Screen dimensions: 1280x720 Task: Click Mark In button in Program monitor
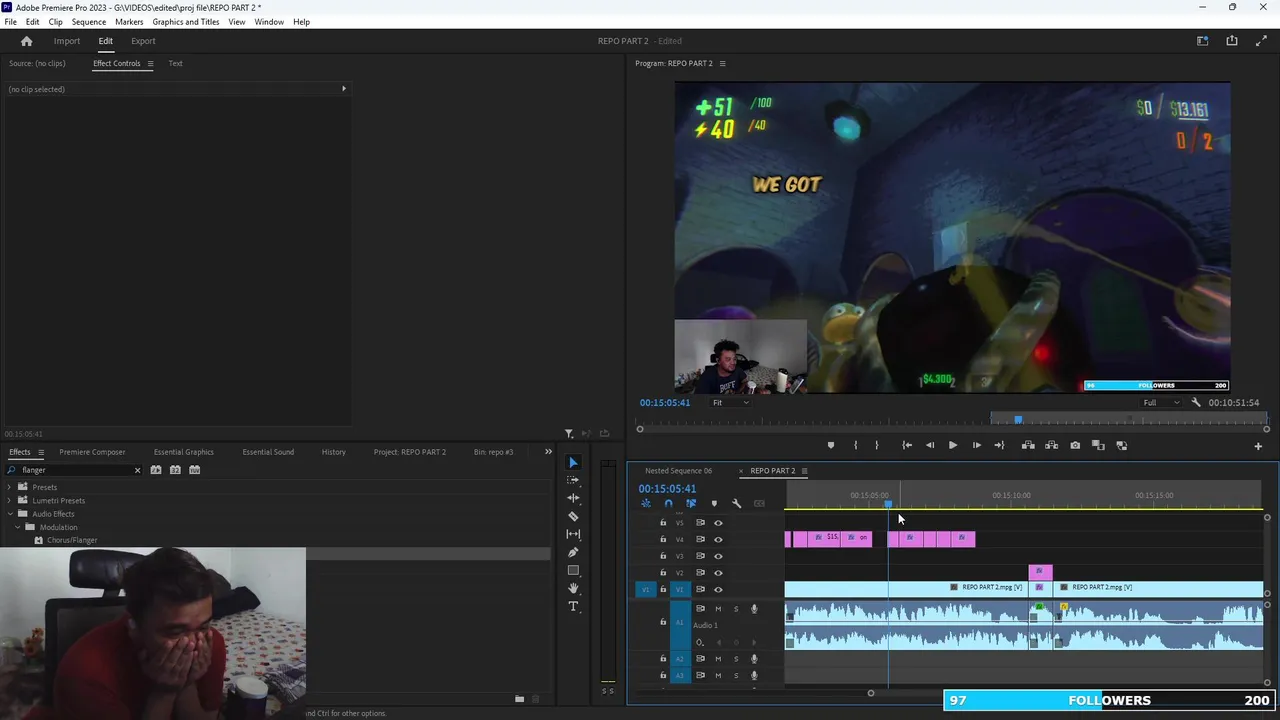(x=855, y=445)
